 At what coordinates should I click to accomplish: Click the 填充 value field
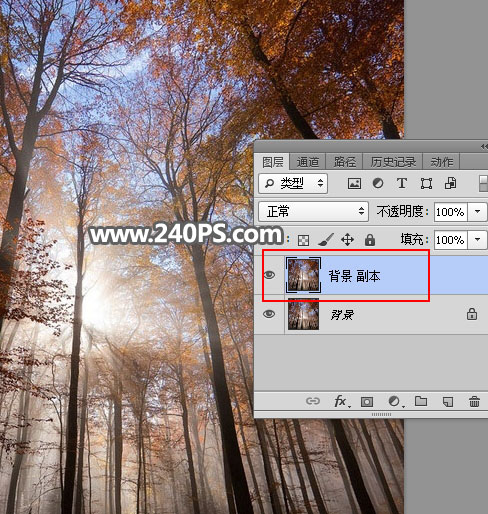(450, 240)
